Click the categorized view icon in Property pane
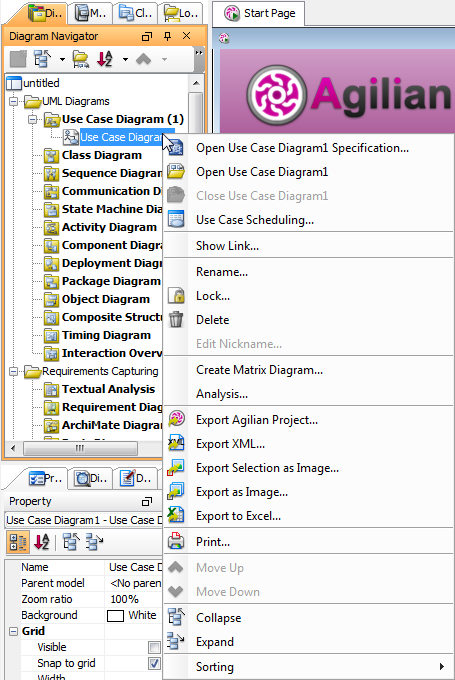The height and width of the screenshot is (680, 455). [18, 542]
